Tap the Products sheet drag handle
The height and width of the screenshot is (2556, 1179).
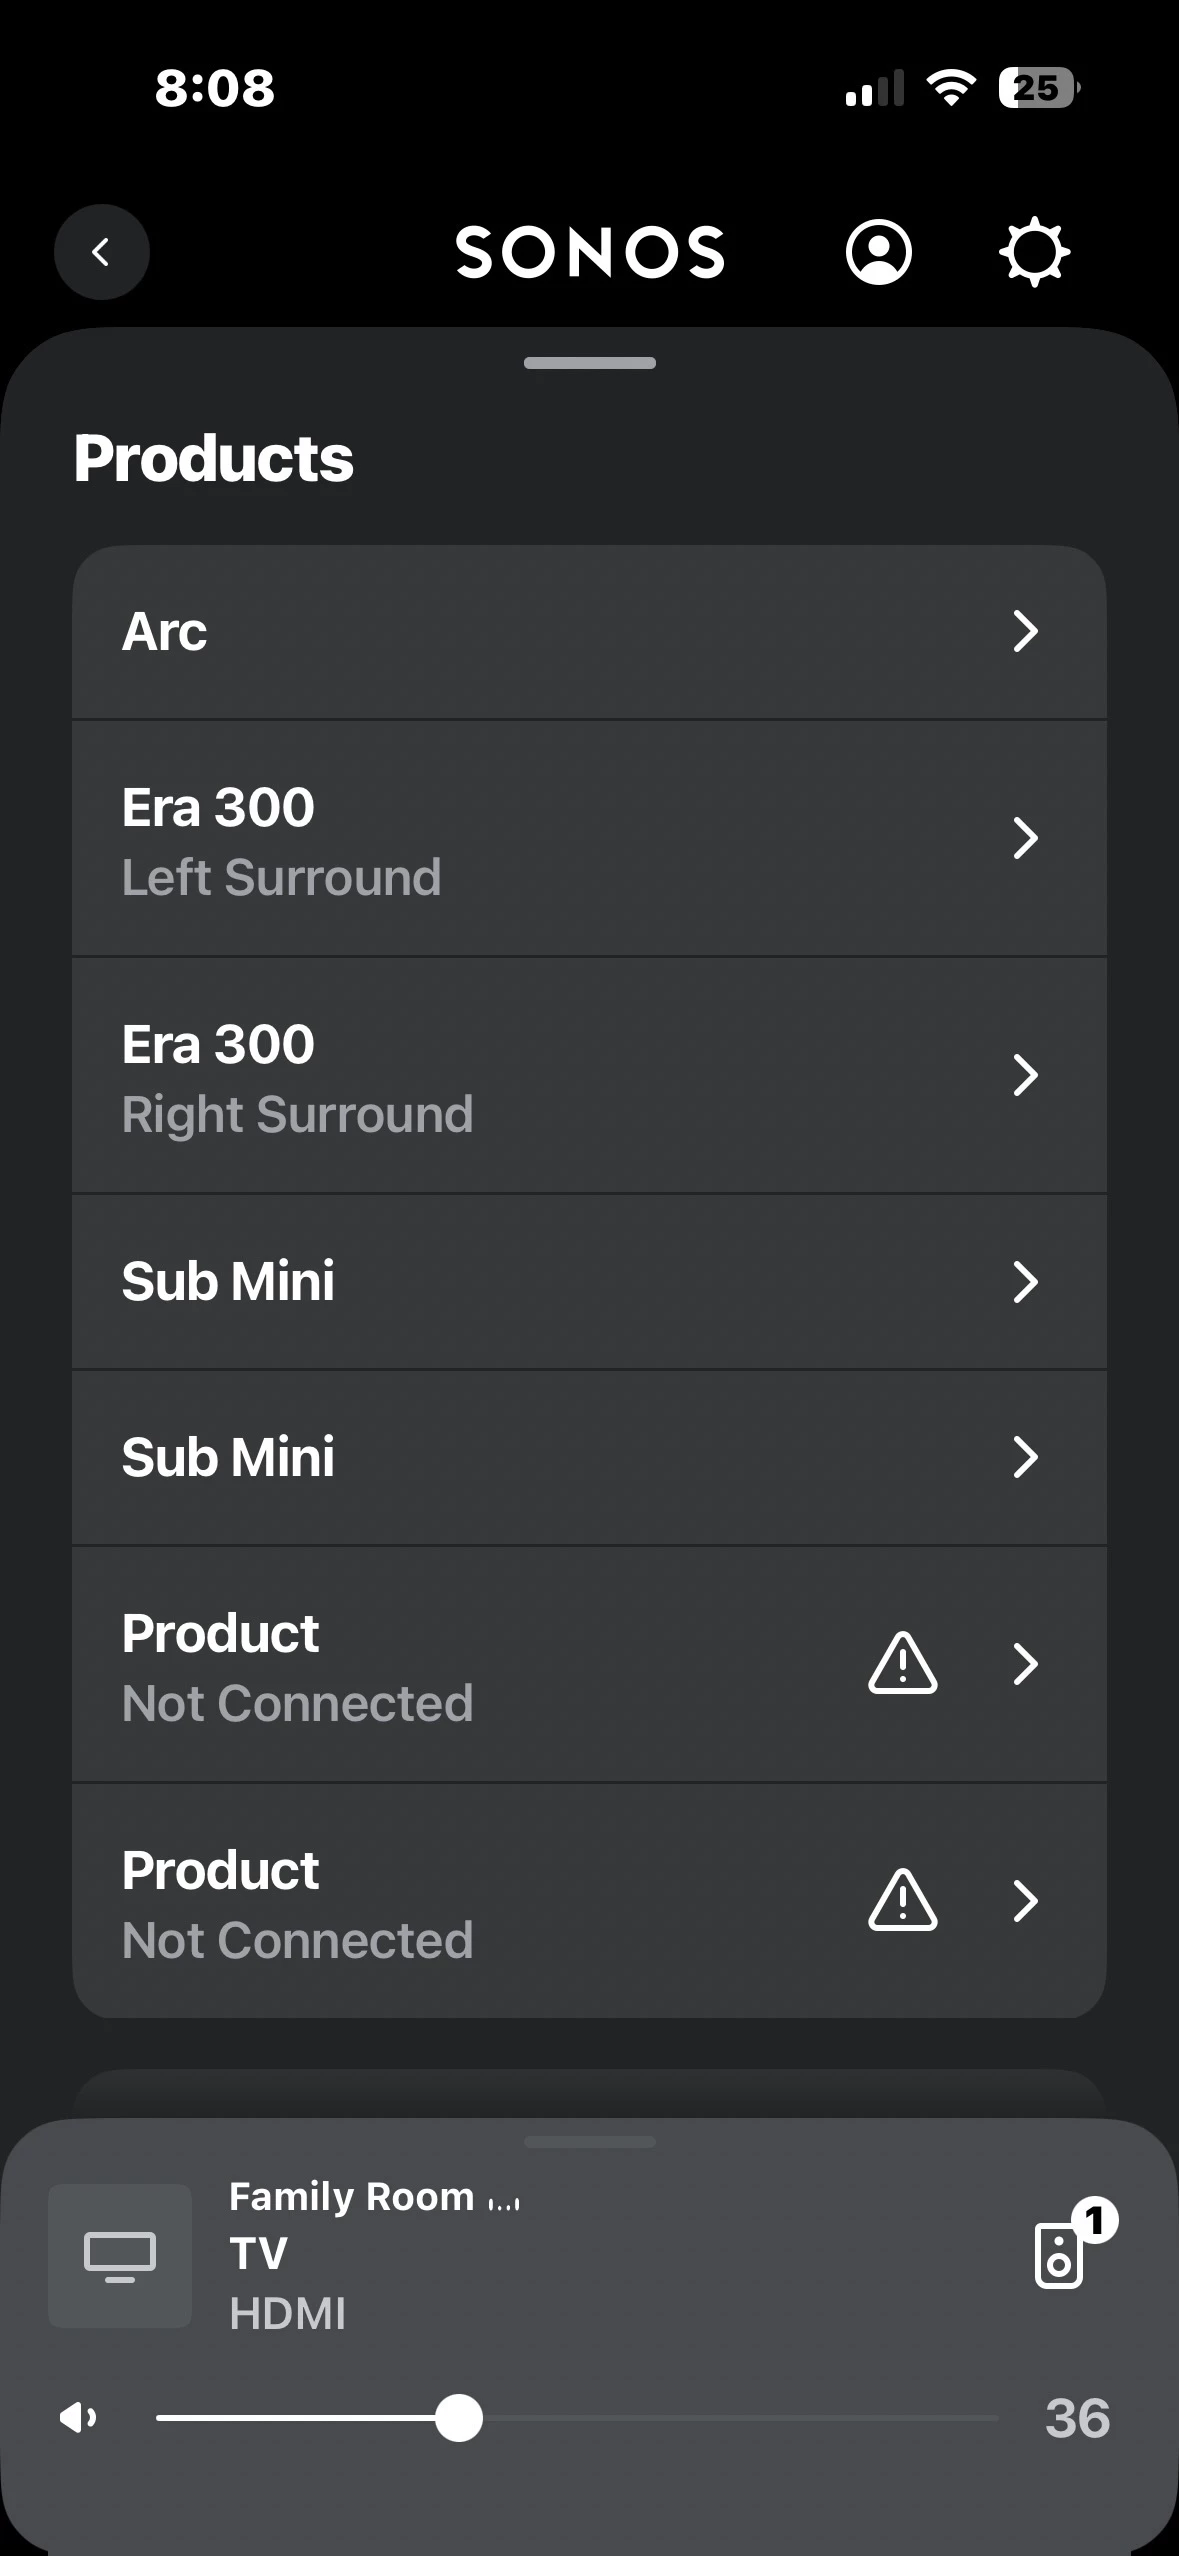point(589,363)
